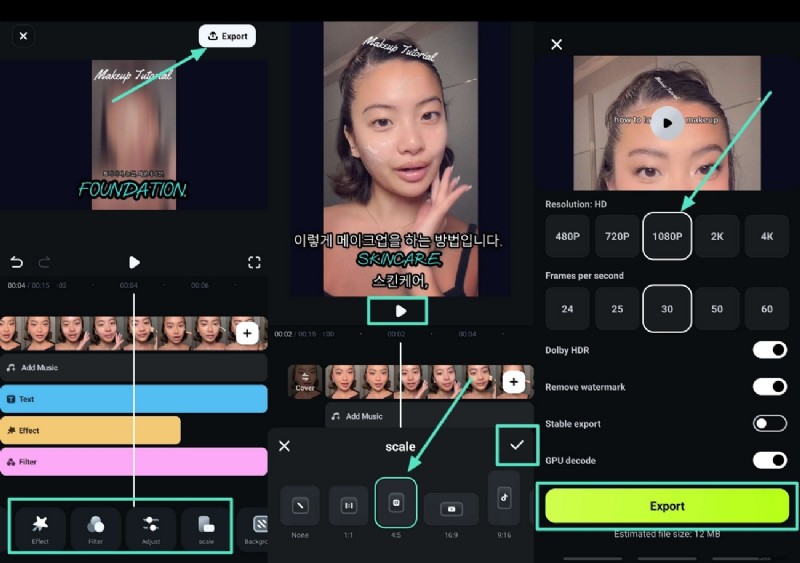Disable the Remove watermark switch

tap(769, 386)
